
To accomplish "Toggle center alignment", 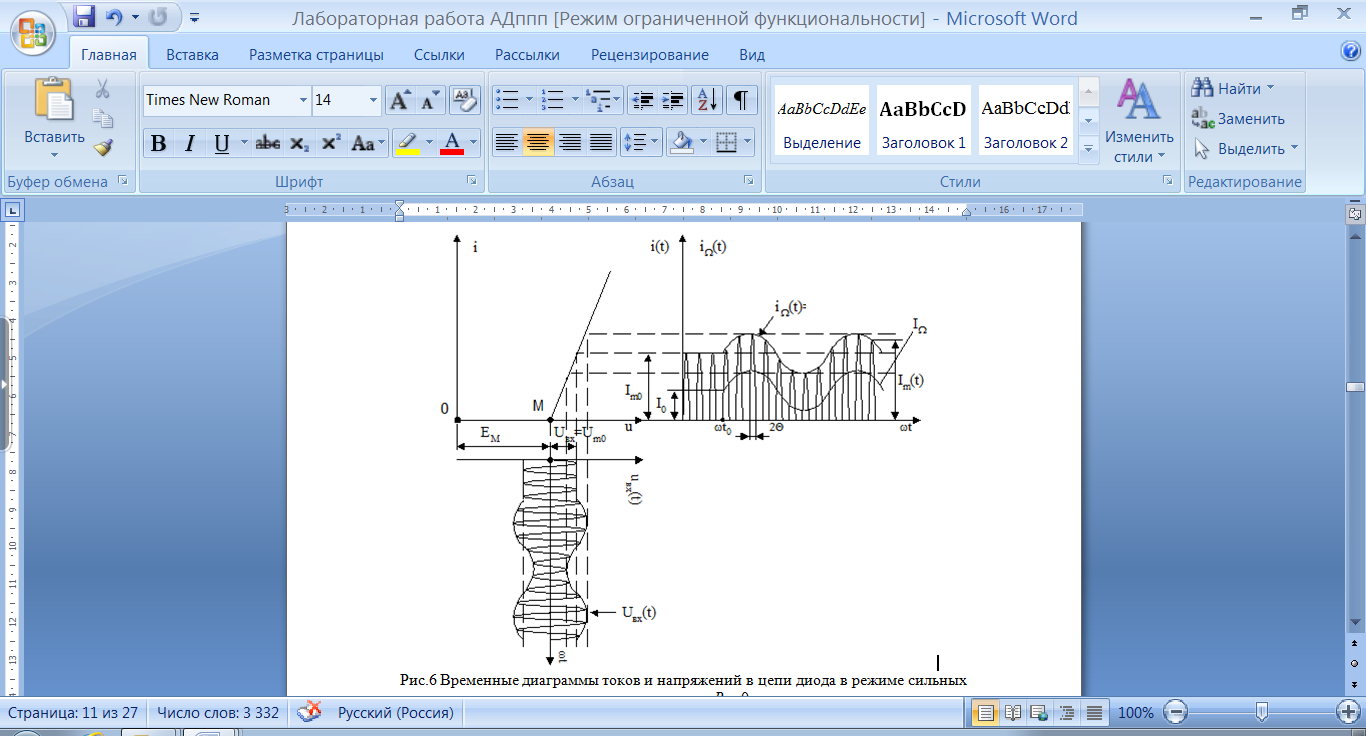I will 539,143.
